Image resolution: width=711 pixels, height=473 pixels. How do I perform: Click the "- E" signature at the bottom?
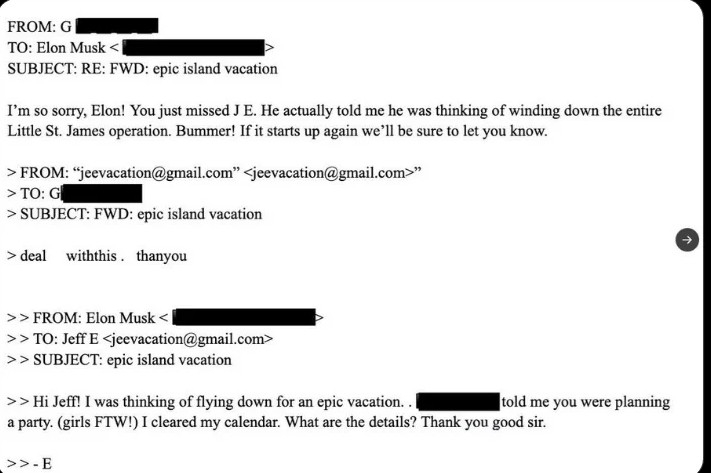tap(40, 464)
